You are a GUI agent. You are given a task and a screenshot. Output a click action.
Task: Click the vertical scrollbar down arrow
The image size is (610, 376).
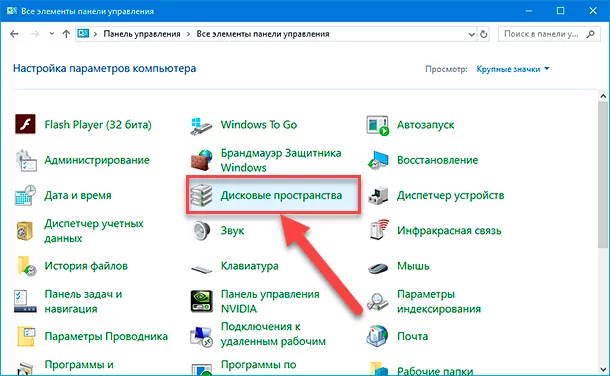603,370
